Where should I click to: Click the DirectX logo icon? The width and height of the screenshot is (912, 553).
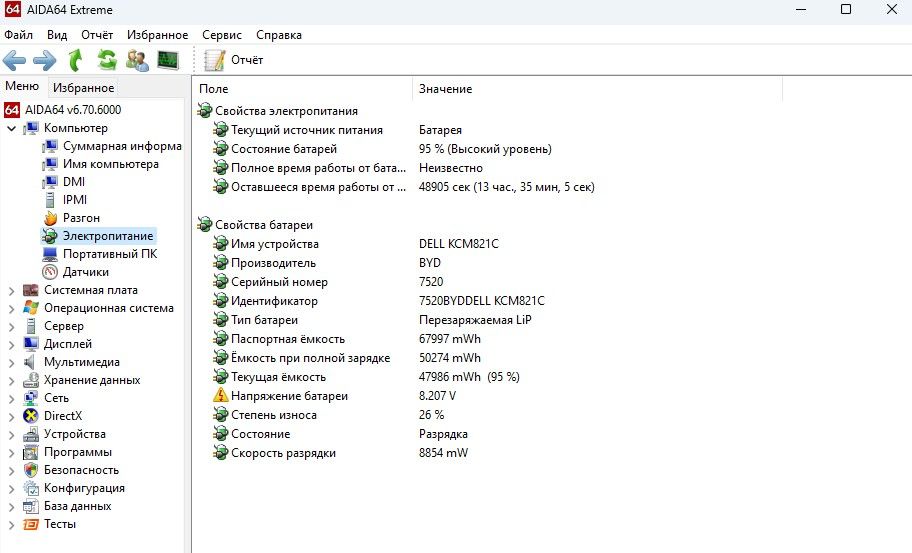31,416
